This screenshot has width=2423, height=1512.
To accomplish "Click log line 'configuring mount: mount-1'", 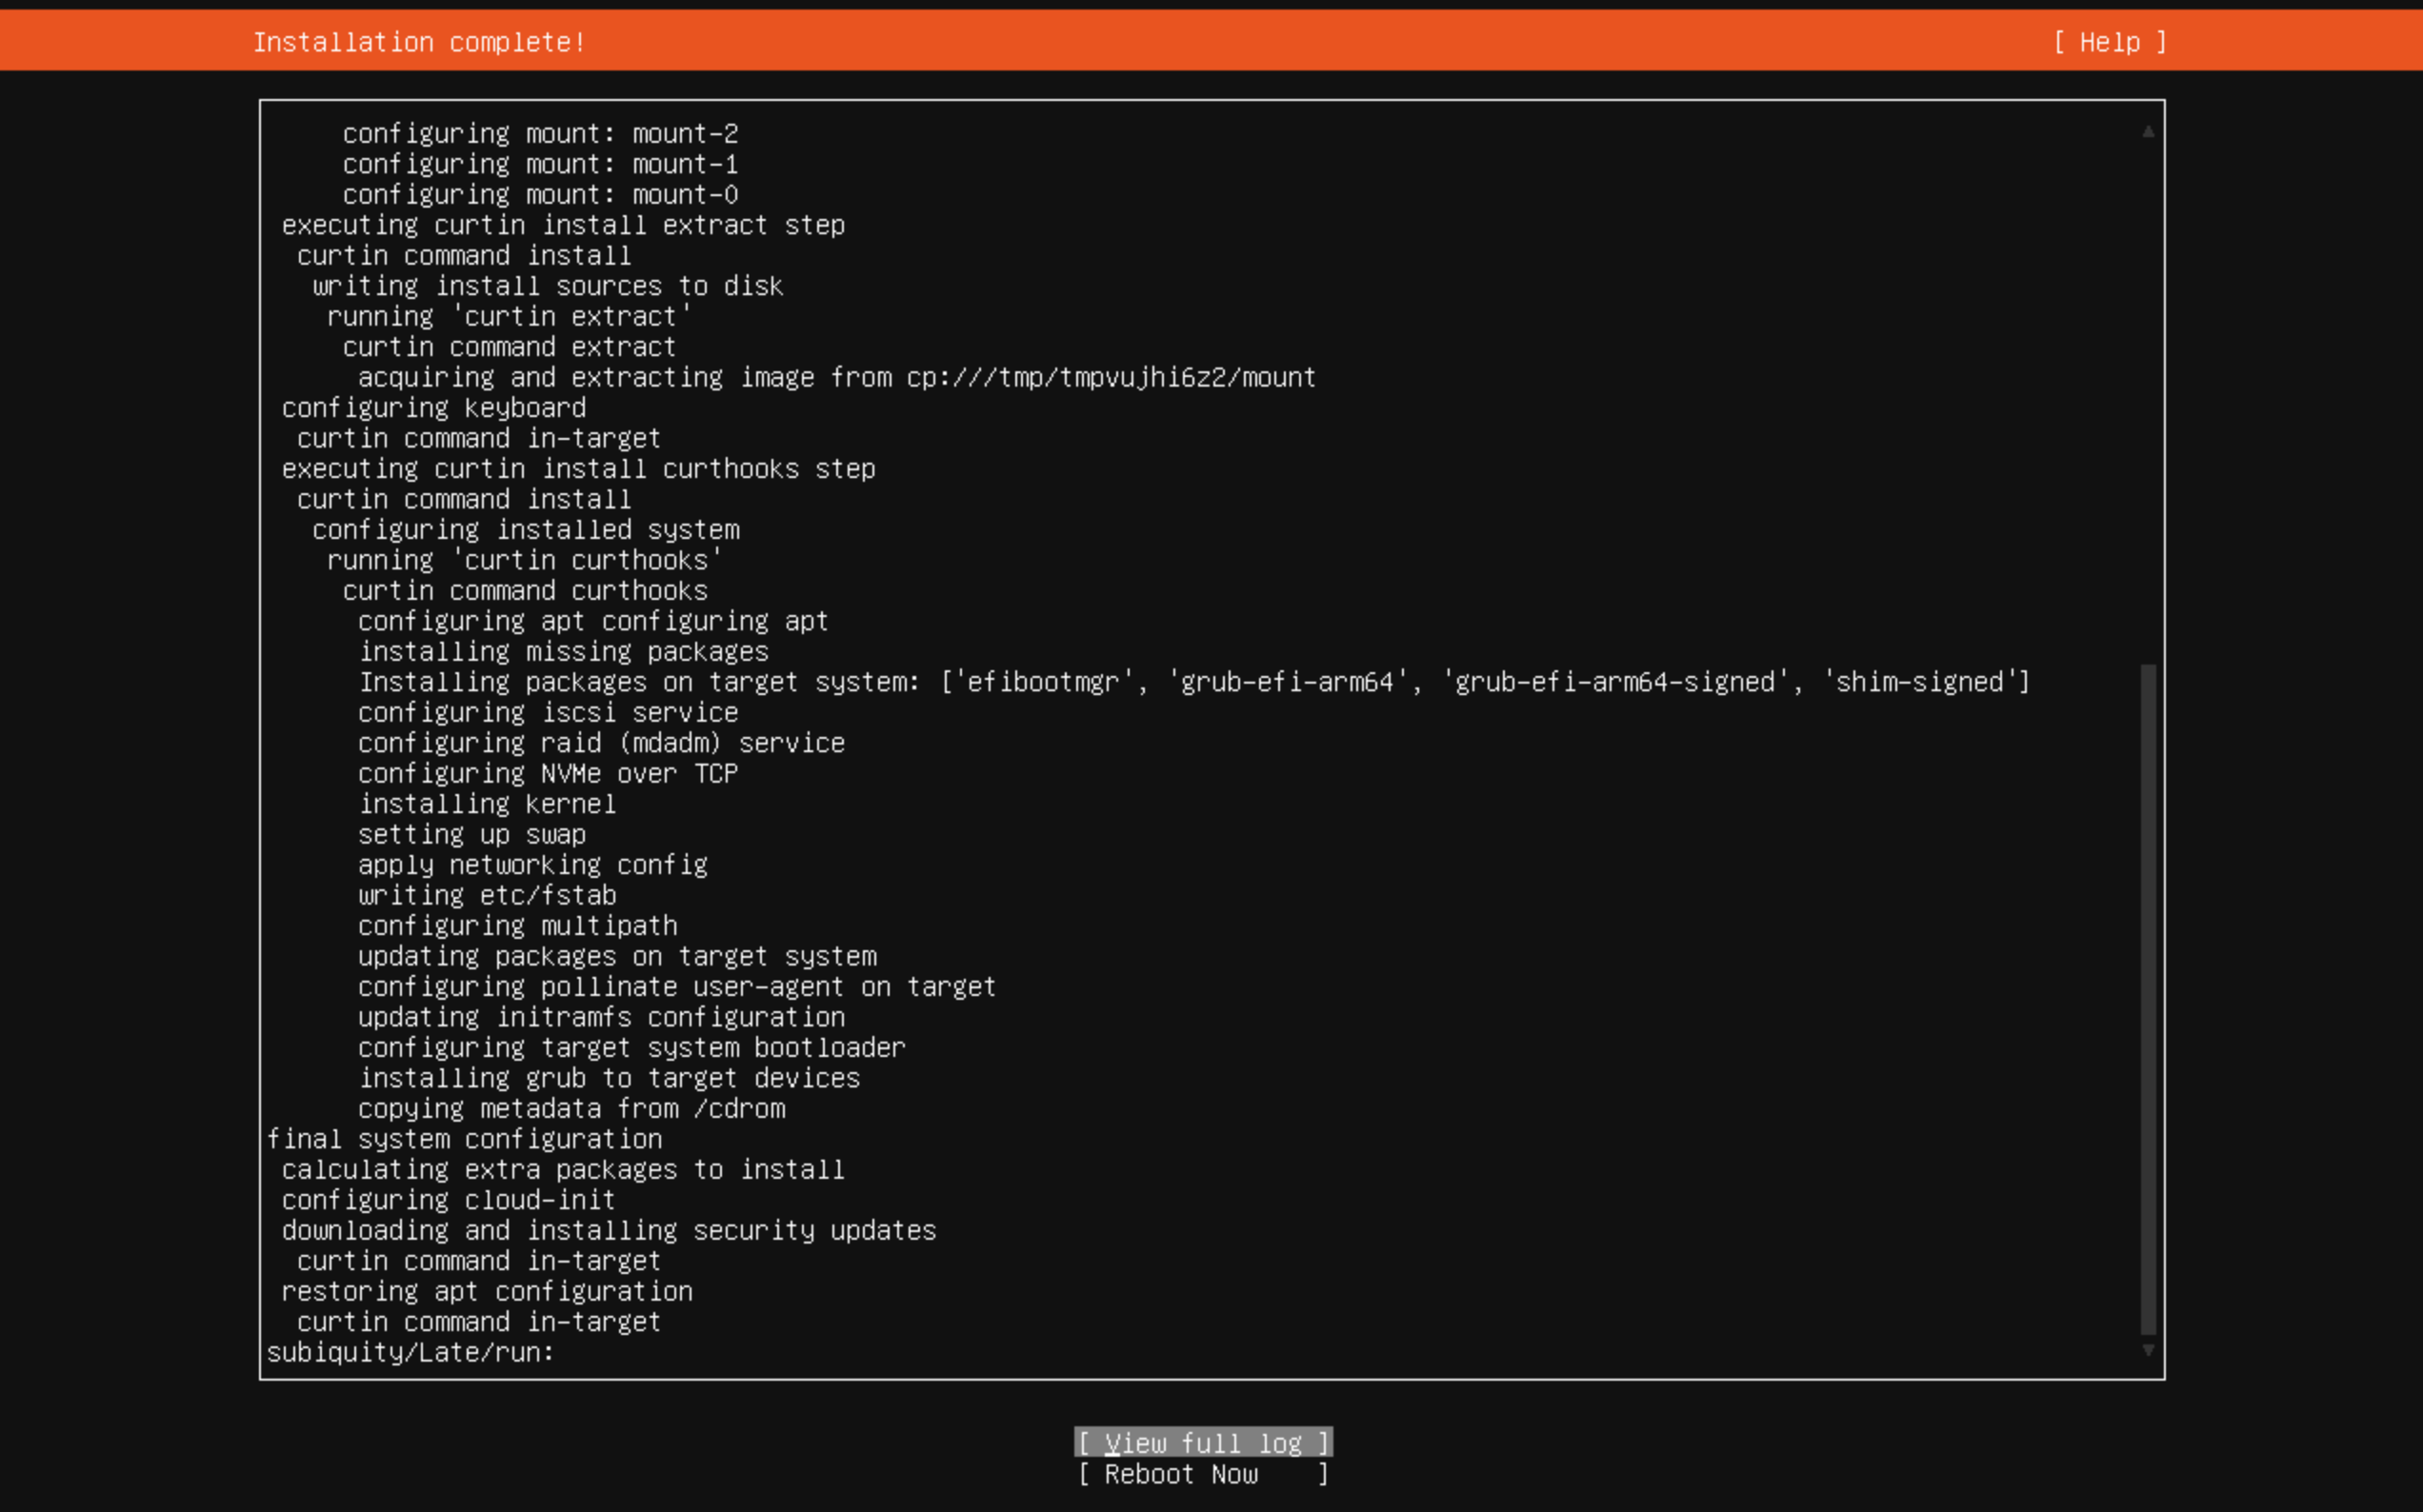I will click(540, 164).
